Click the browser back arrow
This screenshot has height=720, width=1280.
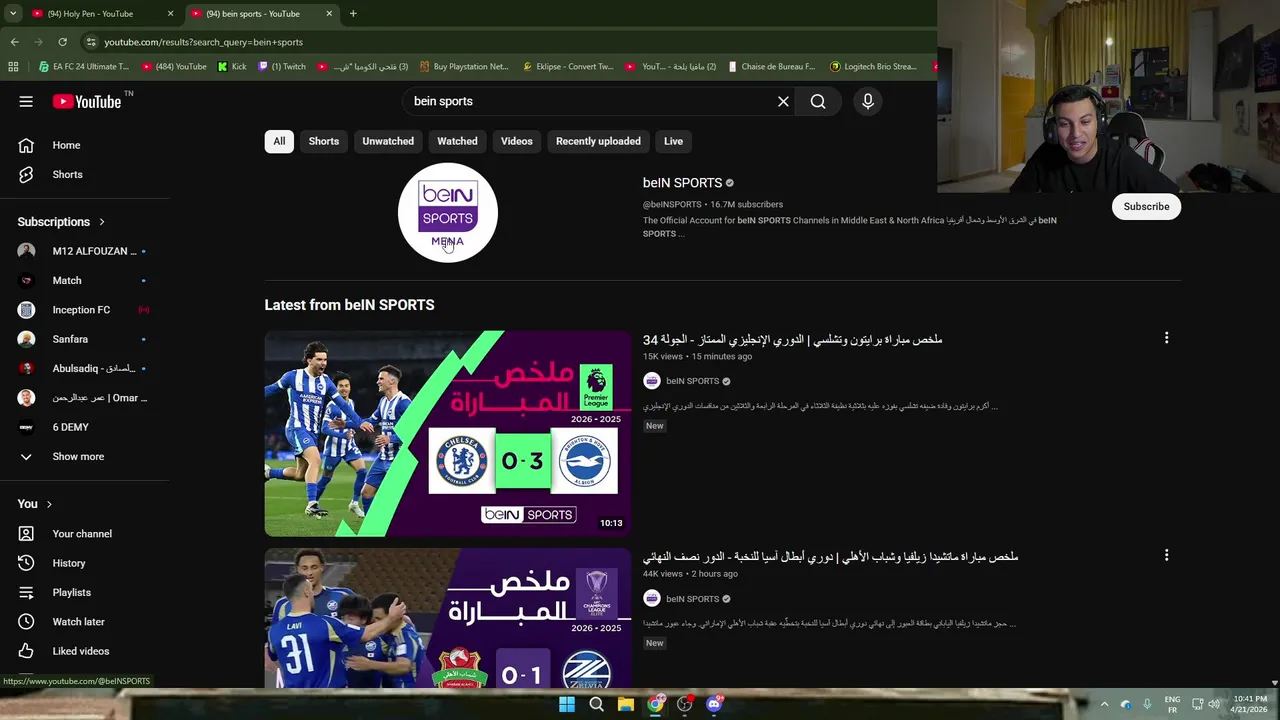pos(14,42)
